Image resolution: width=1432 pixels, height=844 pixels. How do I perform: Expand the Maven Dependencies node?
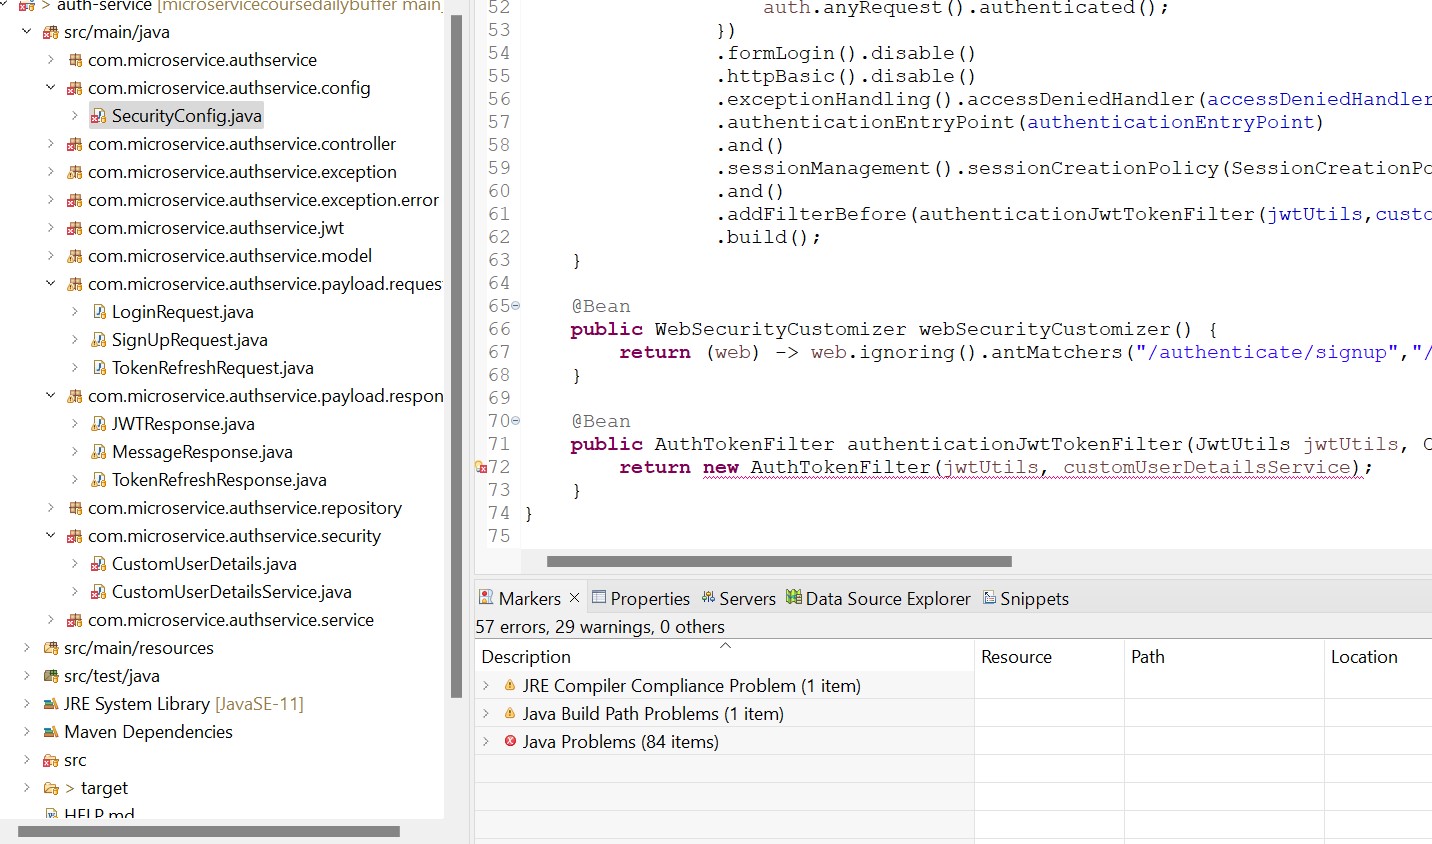27,732
